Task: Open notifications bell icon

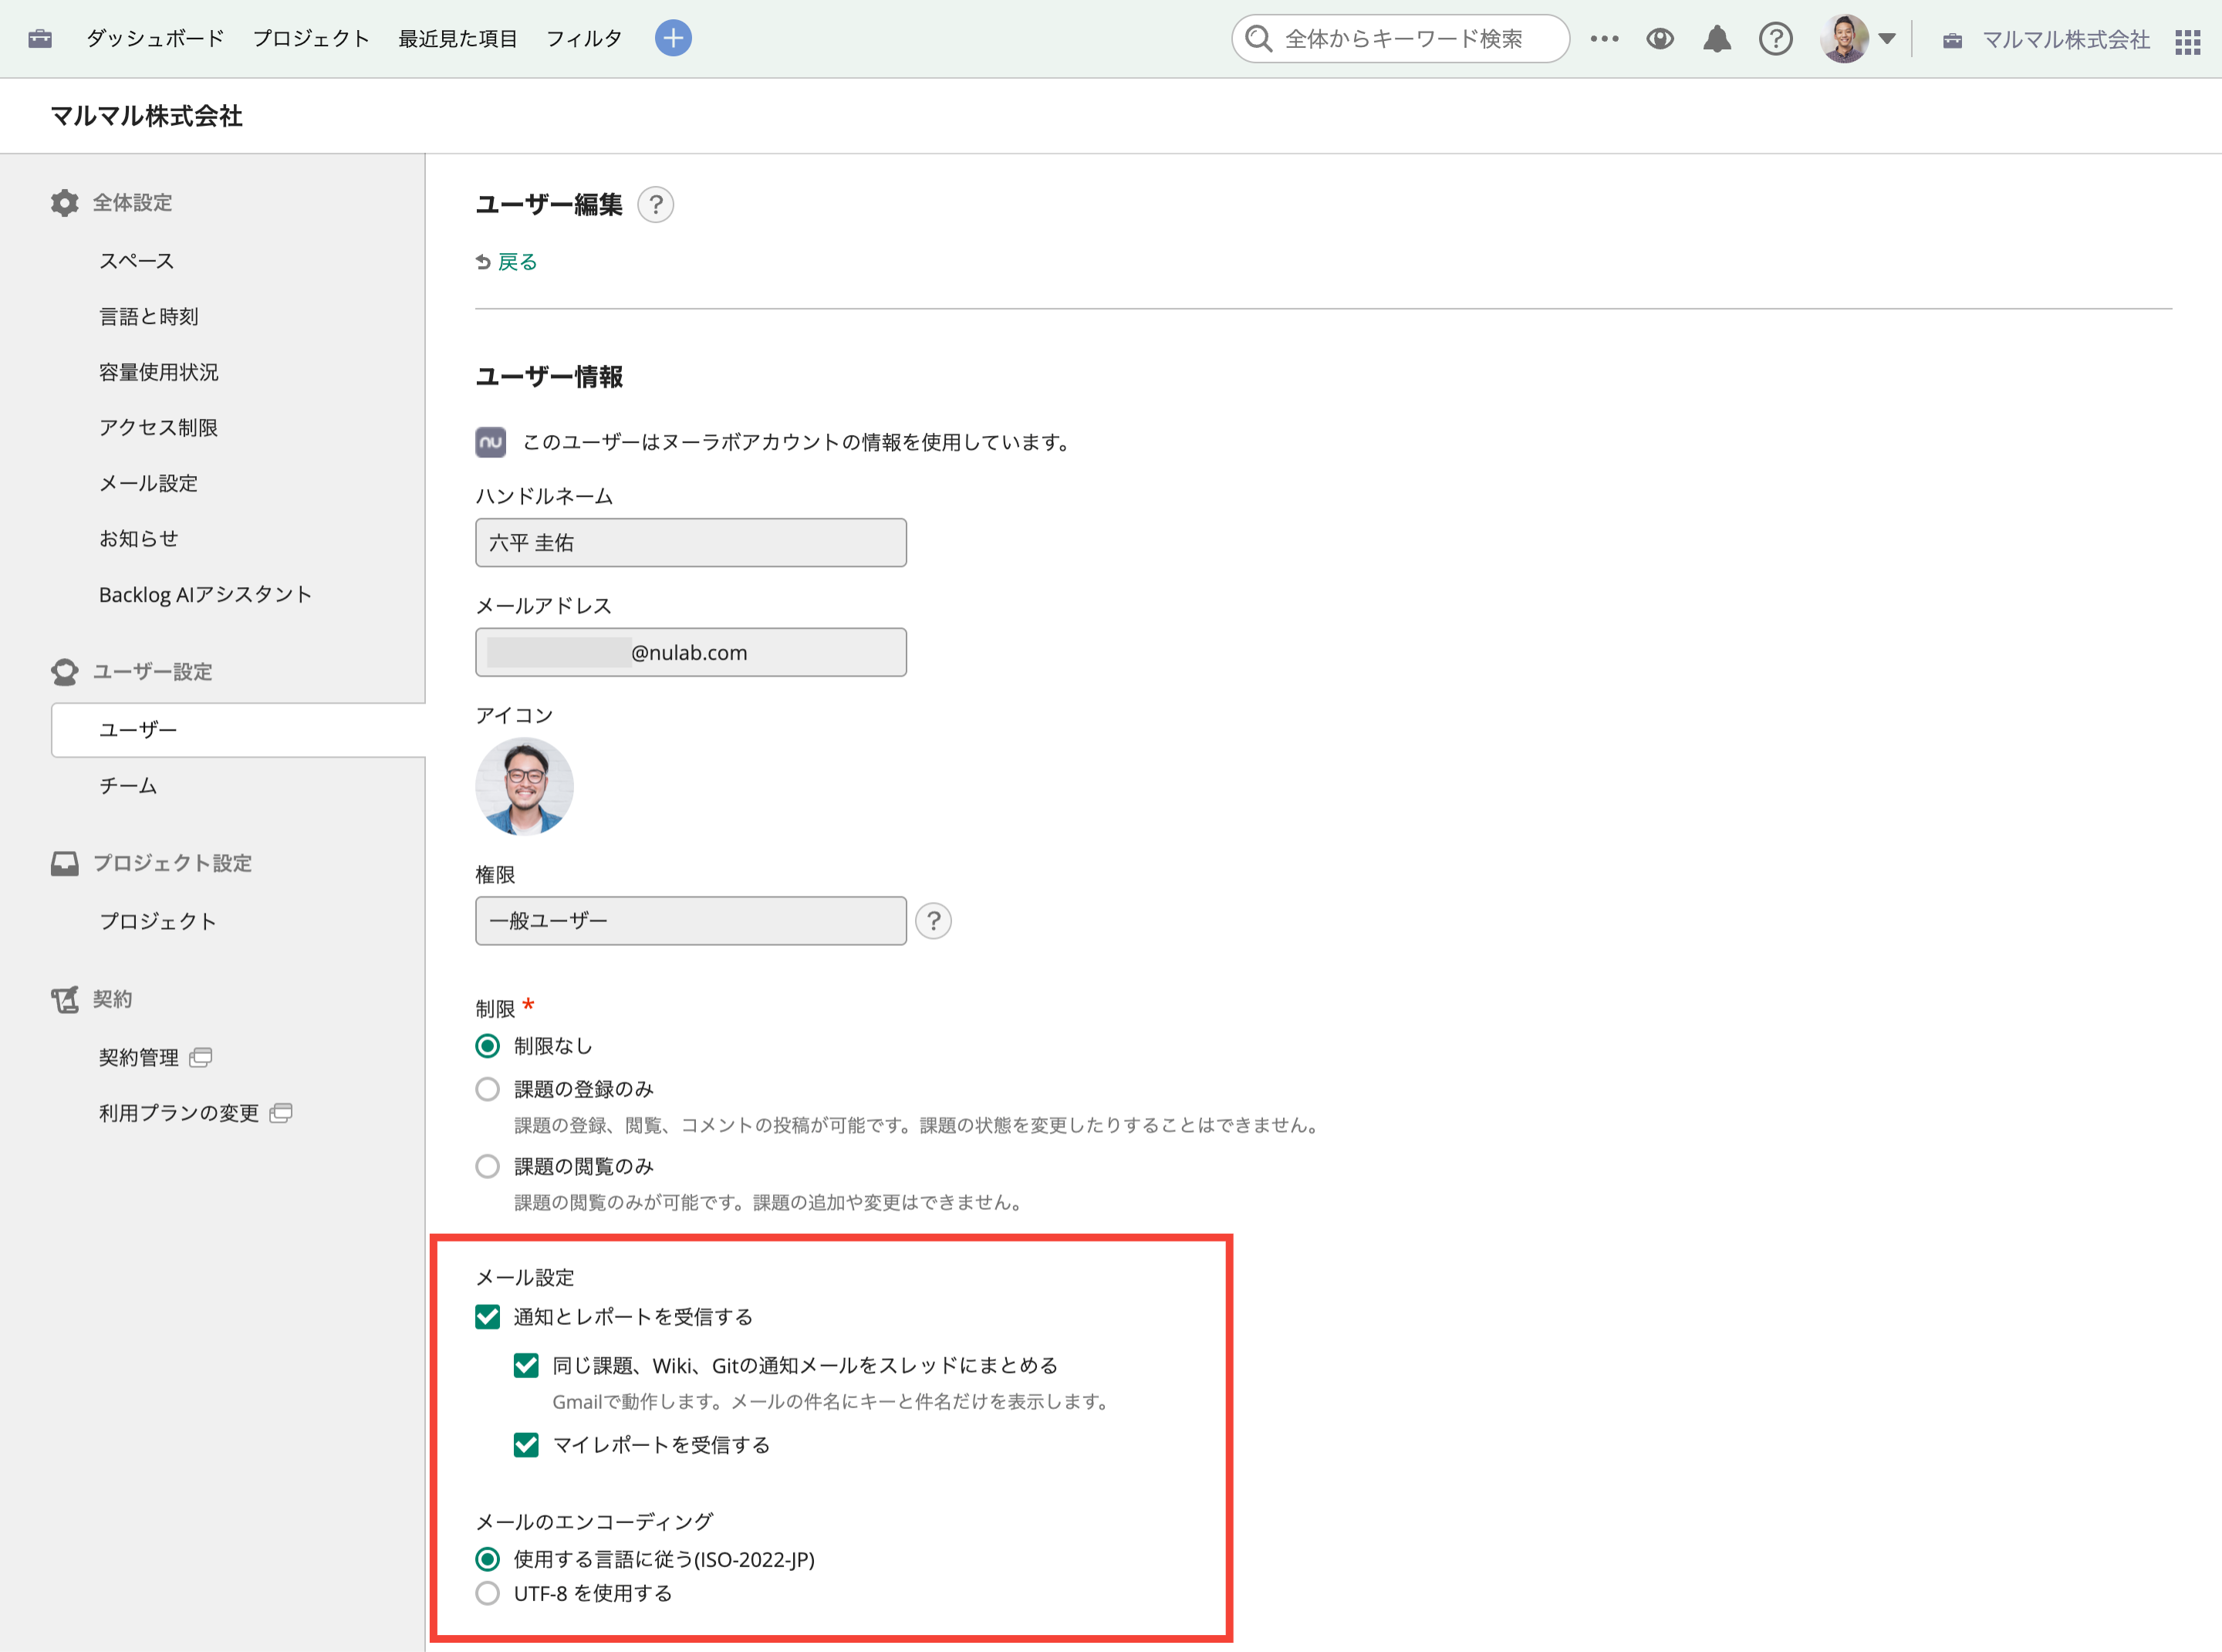Action: [1717, 39]
